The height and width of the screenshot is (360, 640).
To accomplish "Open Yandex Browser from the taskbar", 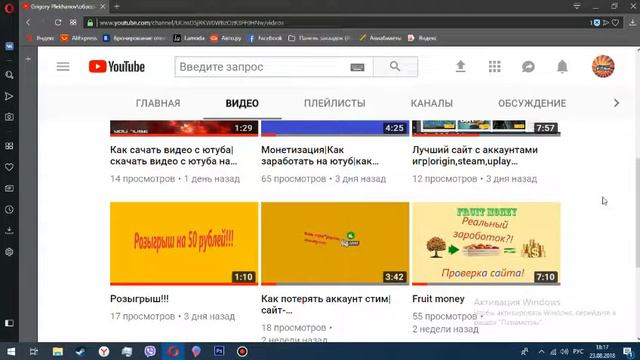I will pos(104,351).
